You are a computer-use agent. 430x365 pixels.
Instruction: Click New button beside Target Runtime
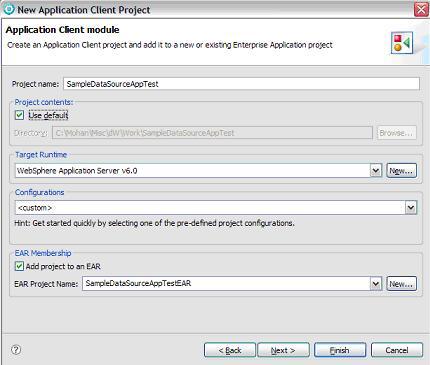(x=401, y=171)
